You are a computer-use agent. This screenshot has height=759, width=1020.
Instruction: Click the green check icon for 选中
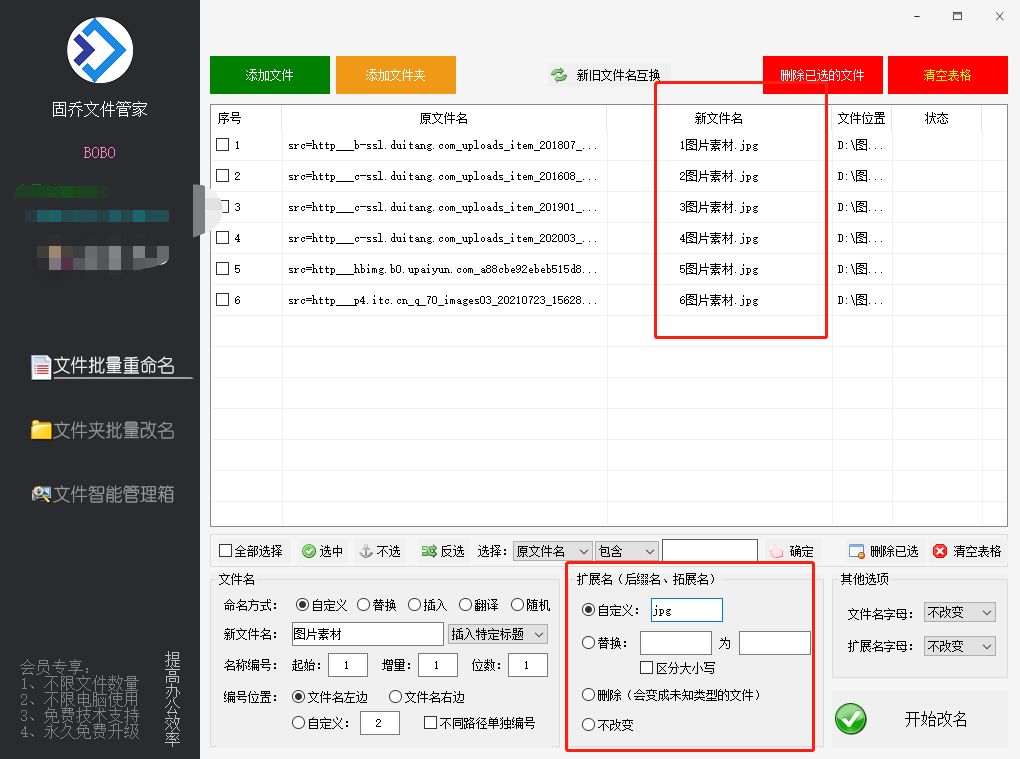[309, 552]
